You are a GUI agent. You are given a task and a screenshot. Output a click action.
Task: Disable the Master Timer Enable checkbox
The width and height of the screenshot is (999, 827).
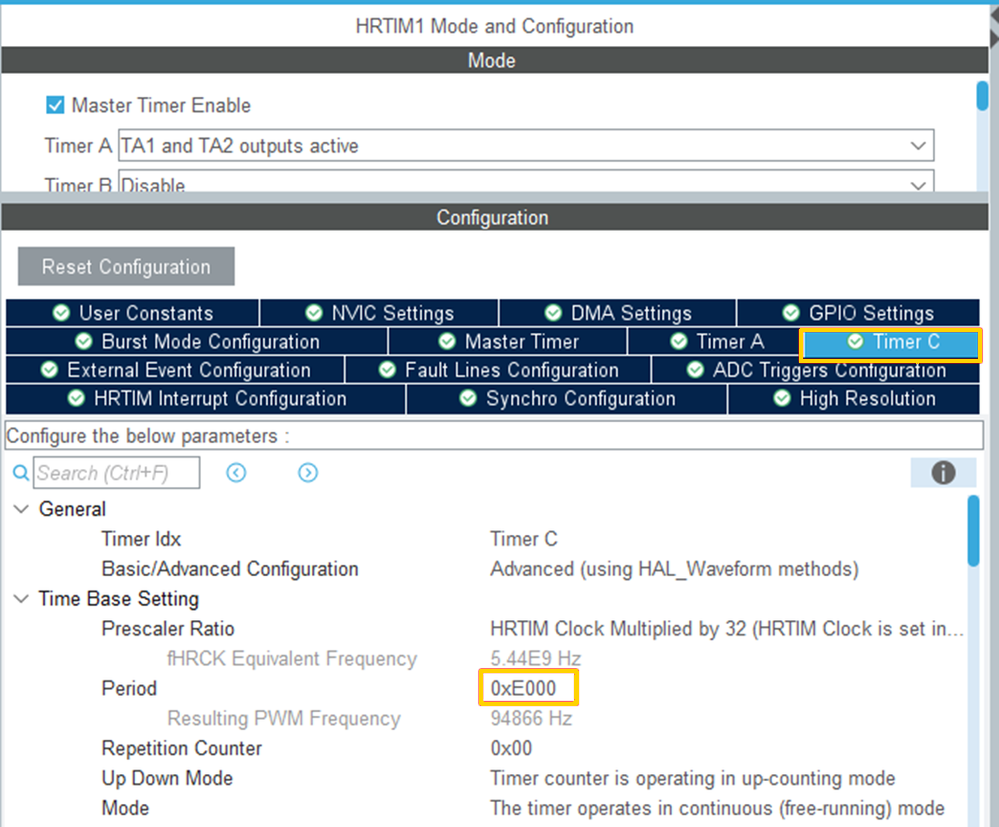tap(55, 105)
